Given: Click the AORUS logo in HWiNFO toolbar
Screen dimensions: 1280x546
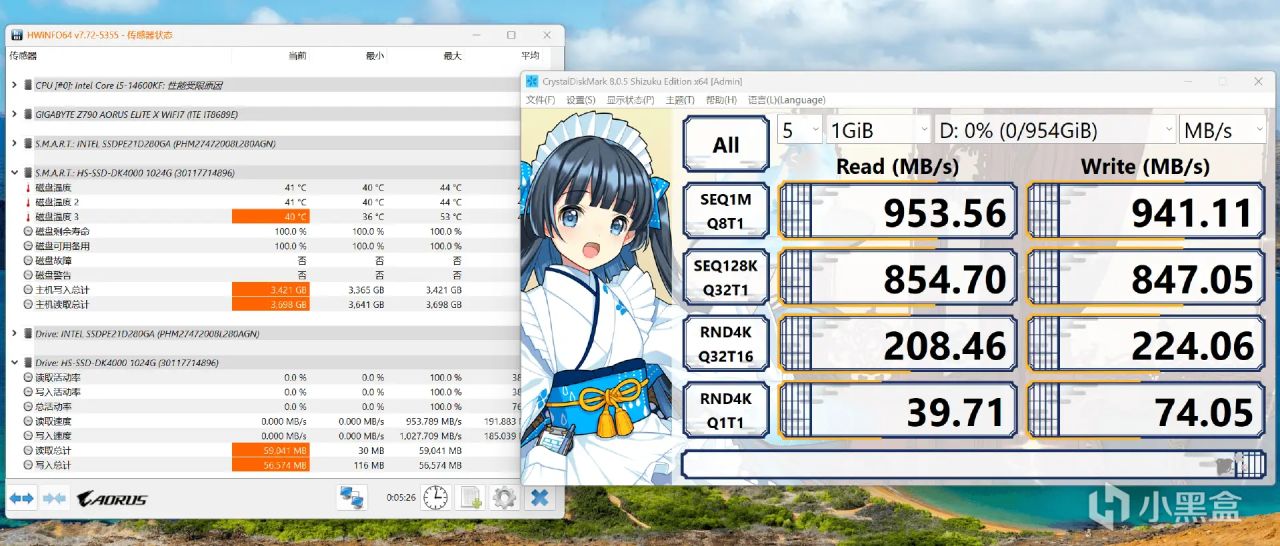Looking at the screenshot, I should point(112,498).
